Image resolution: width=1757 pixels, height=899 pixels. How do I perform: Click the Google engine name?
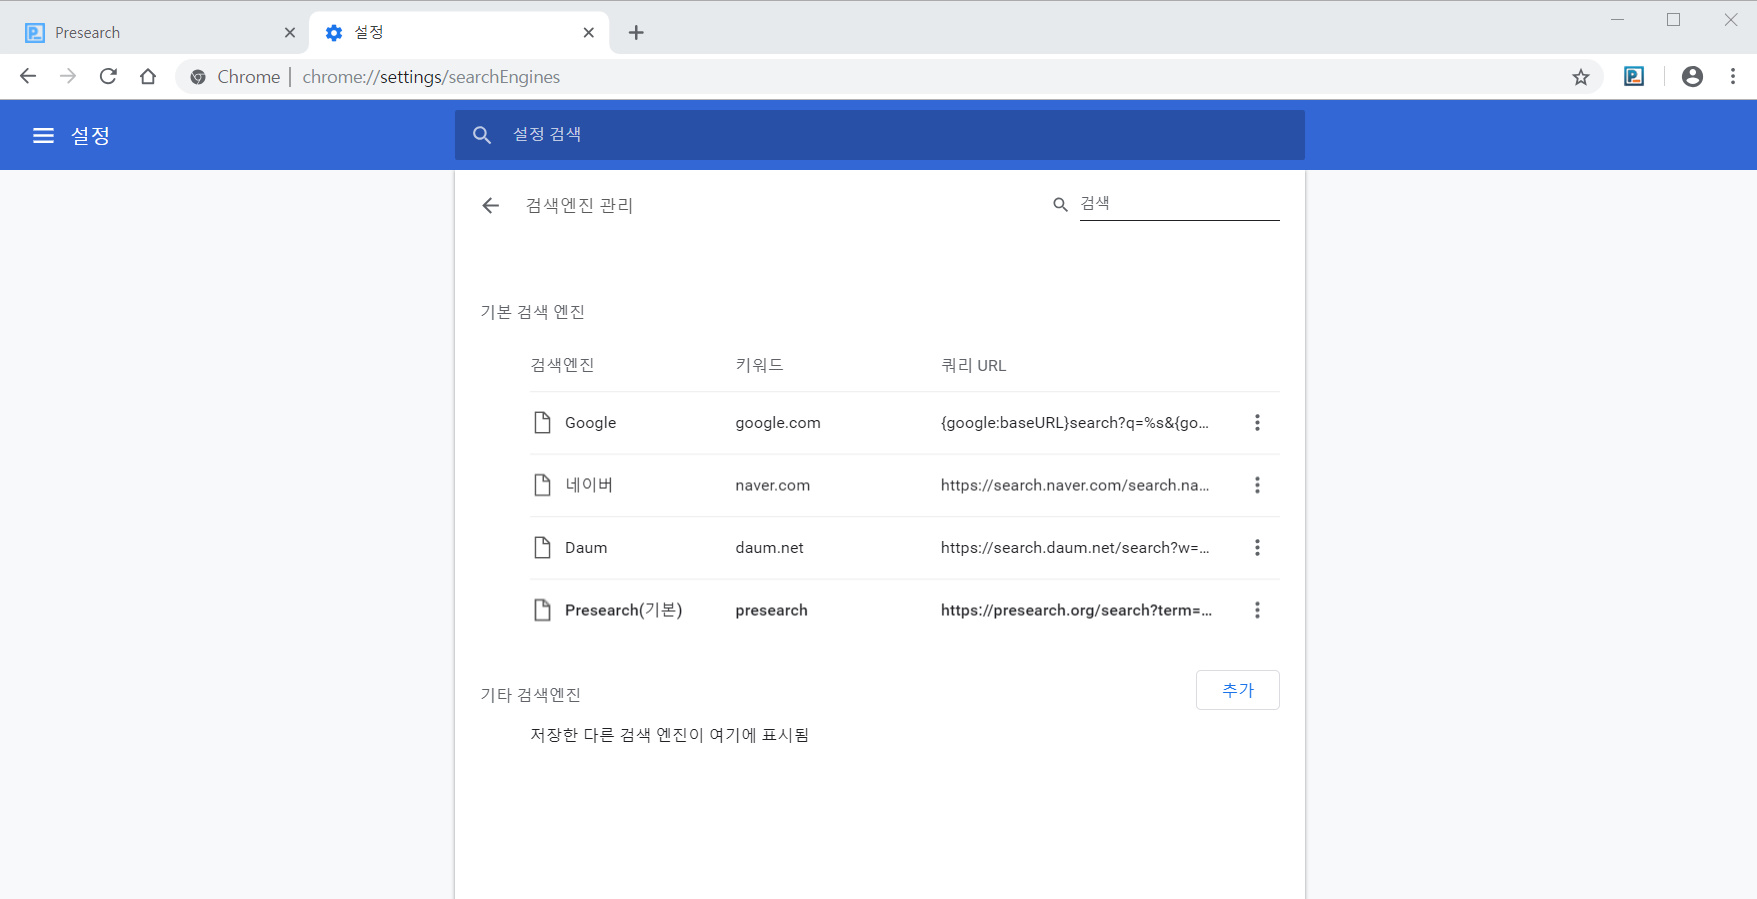pyautogui.click(x=590, y=423)
